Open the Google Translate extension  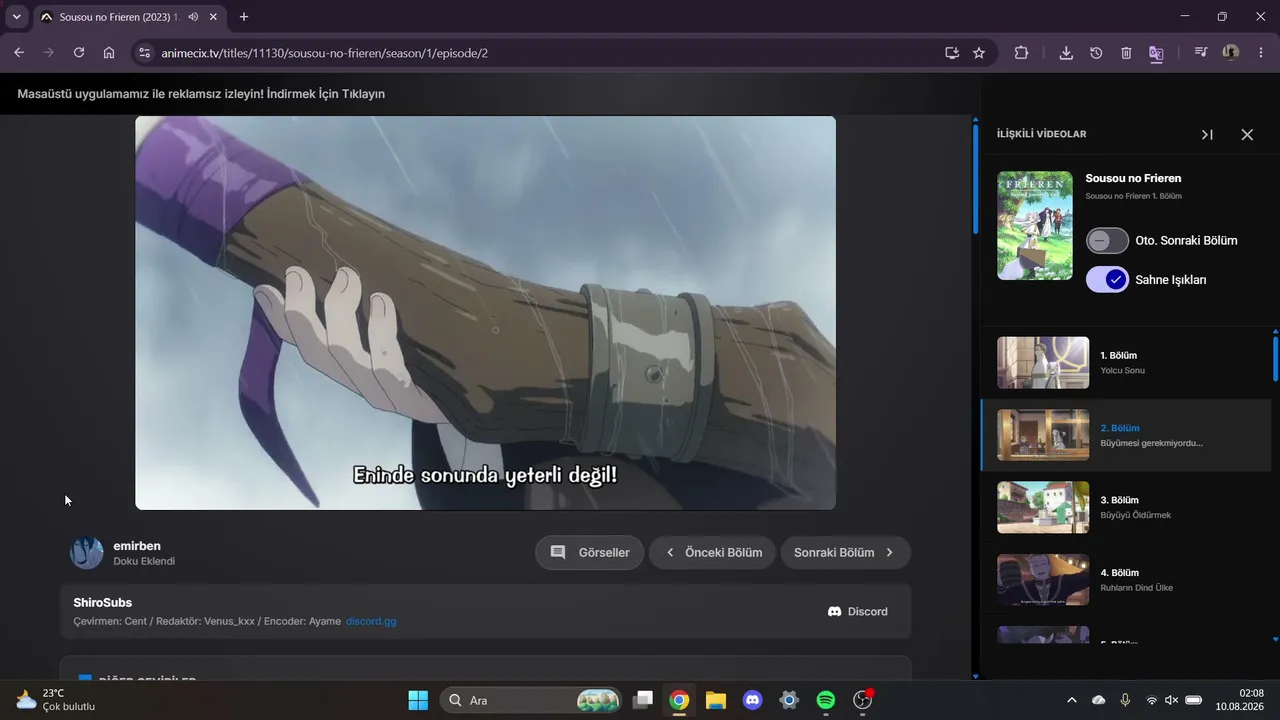coord(1156,53)
